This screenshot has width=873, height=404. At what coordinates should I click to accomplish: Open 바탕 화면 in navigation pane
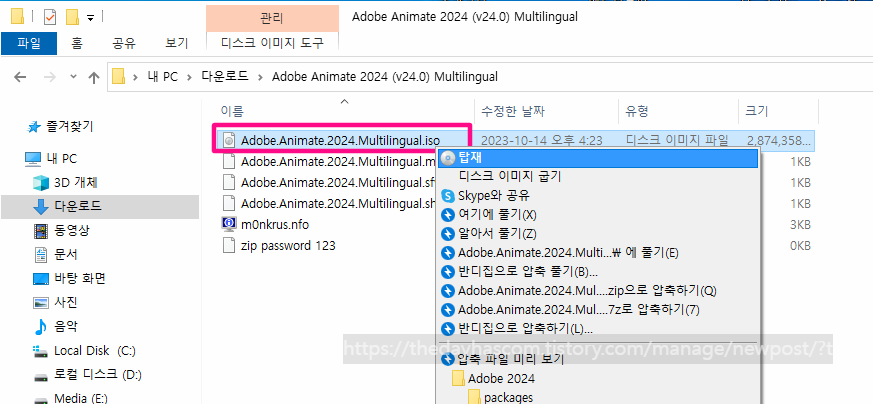click(70, 278)
